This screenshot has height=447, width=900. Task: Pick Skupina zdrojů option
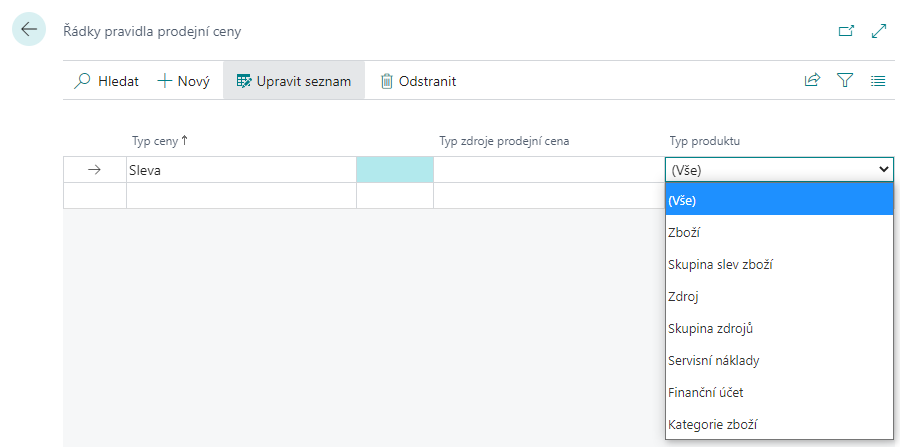pos(709,329)
